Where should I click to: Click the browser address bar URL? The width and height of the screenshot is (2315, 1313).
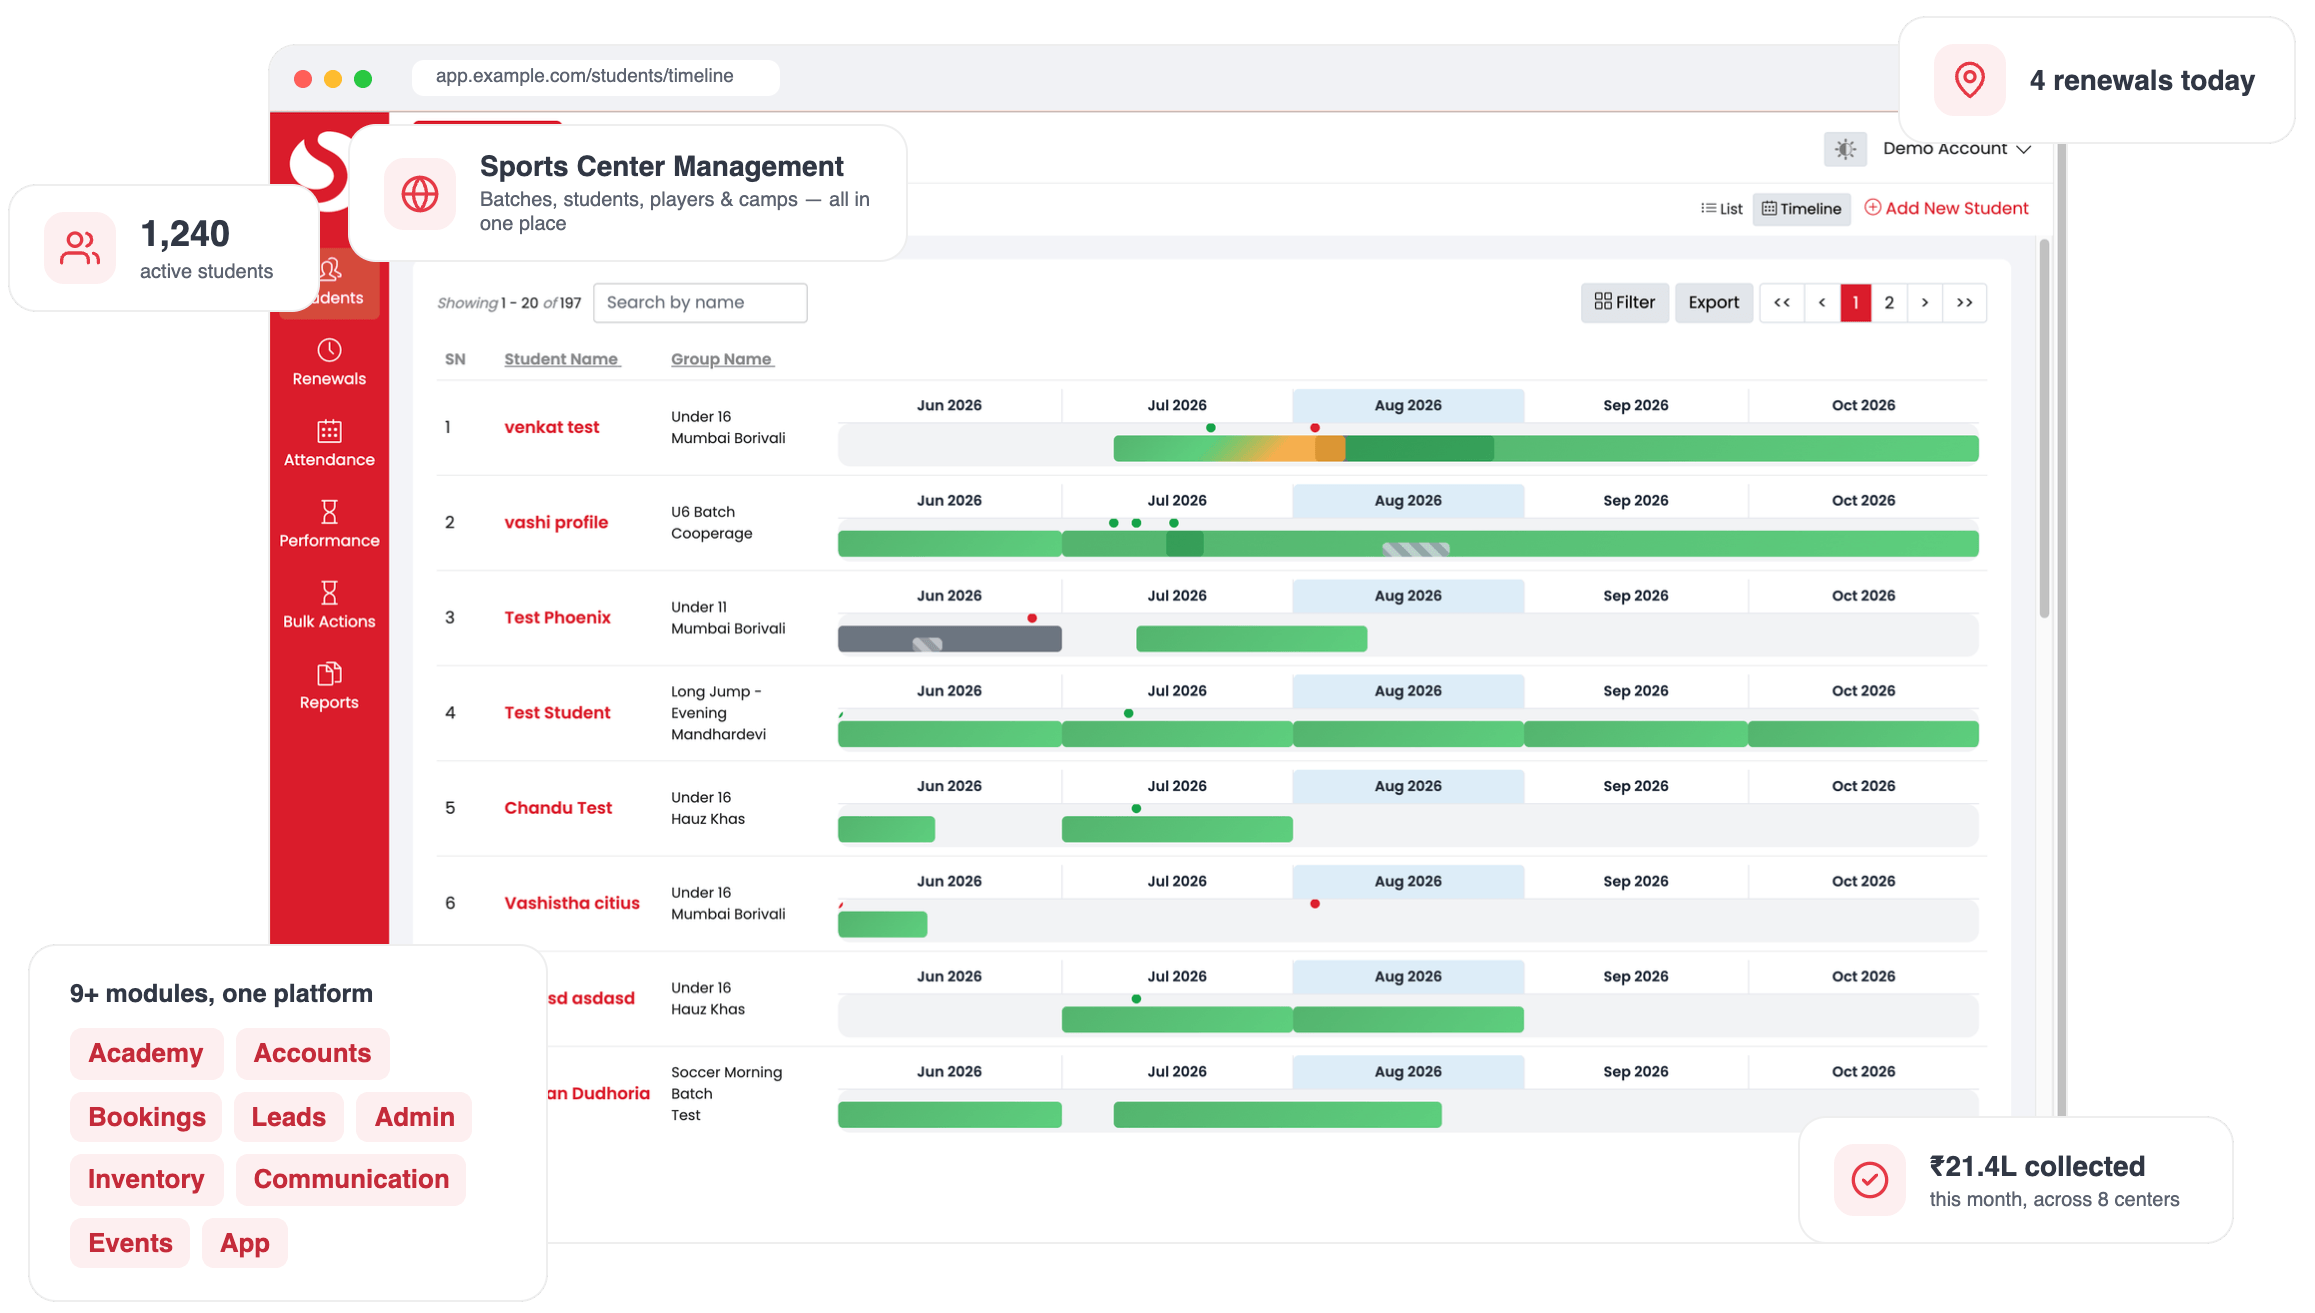(595, 77)
